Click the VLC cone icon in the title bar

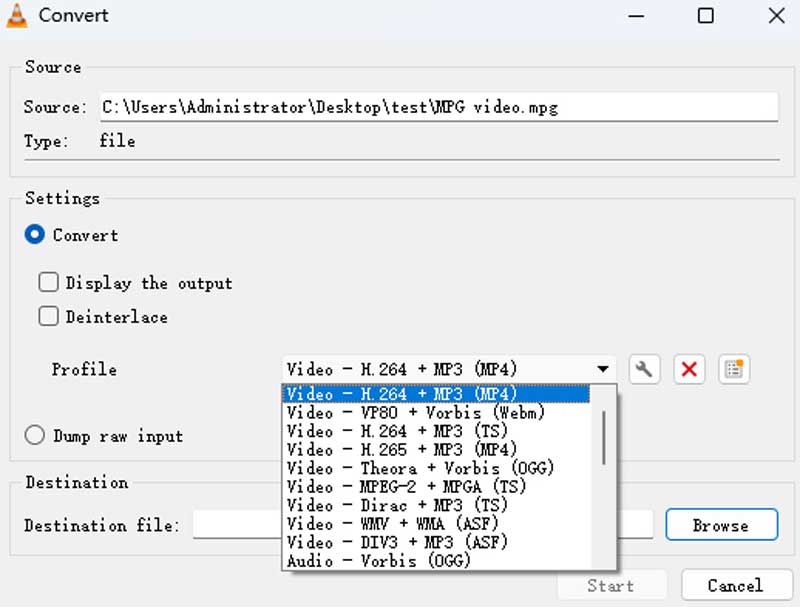pos(16,15)
